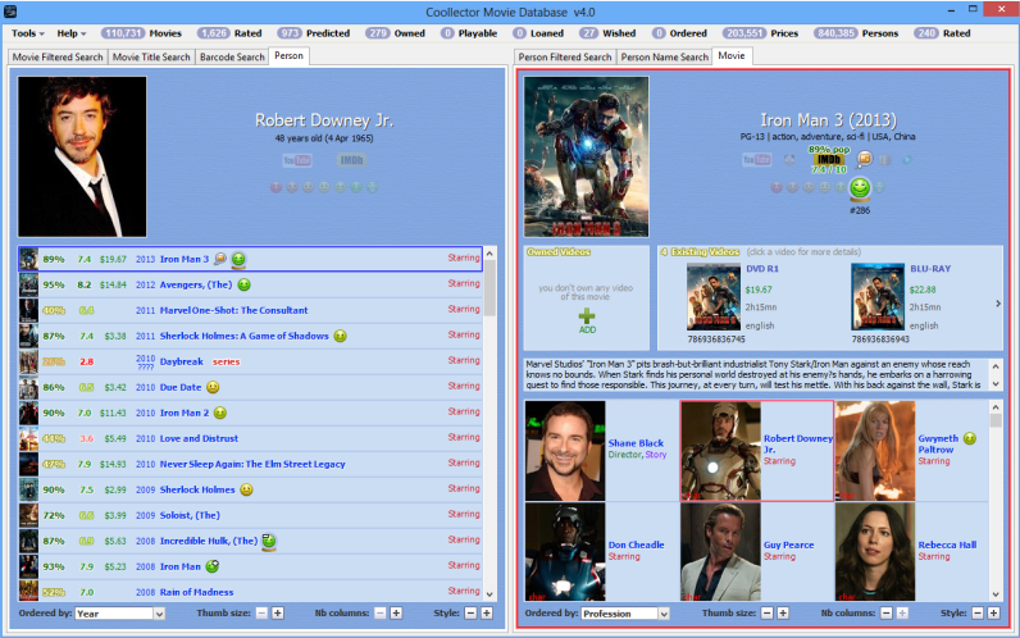The height and width of the screenshot is (638, 1020).
Task: Increase Style in the movie panel
Action: [993, 613]
